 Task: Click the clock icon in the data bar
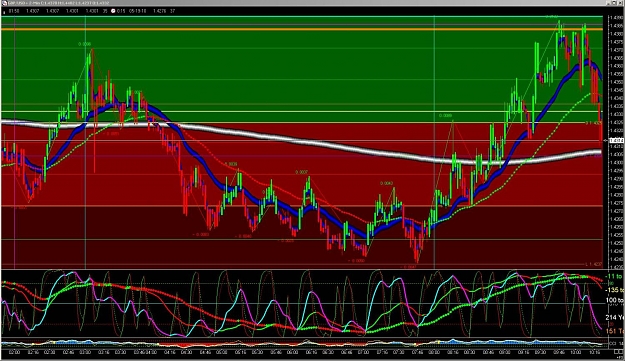[x=113, y=11]
